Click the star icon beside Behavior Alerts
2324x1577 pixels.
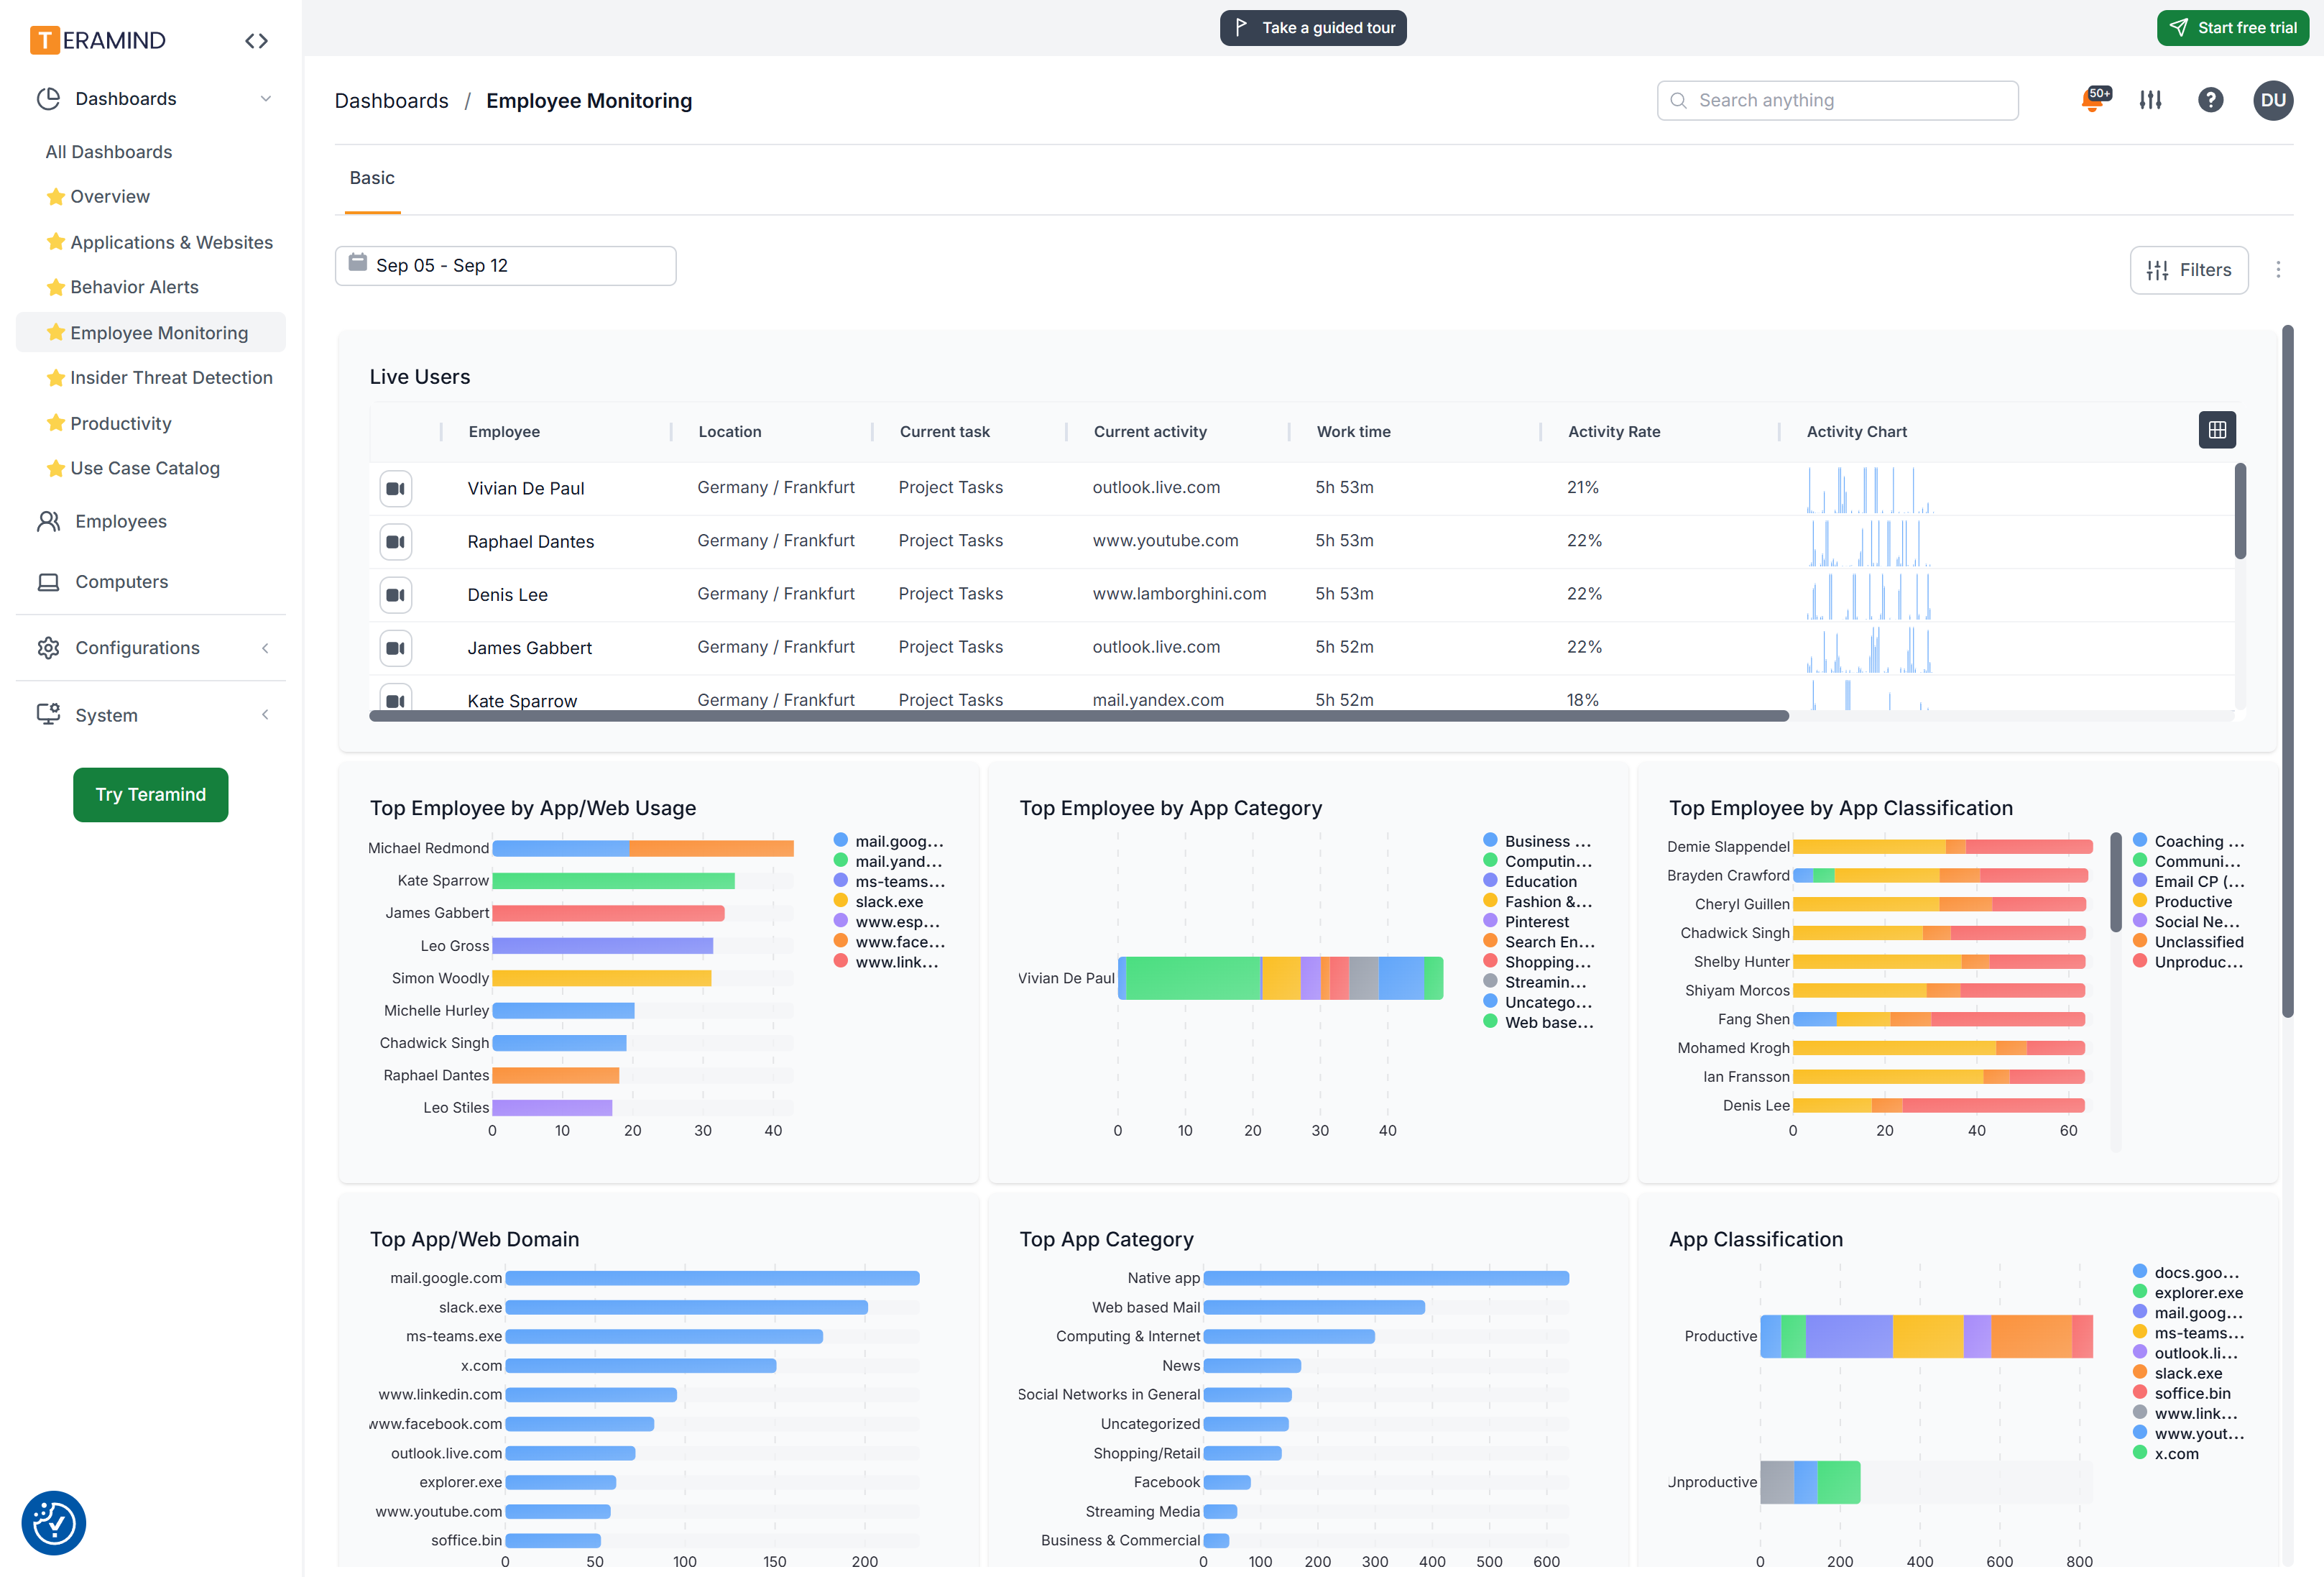point(56,287)
